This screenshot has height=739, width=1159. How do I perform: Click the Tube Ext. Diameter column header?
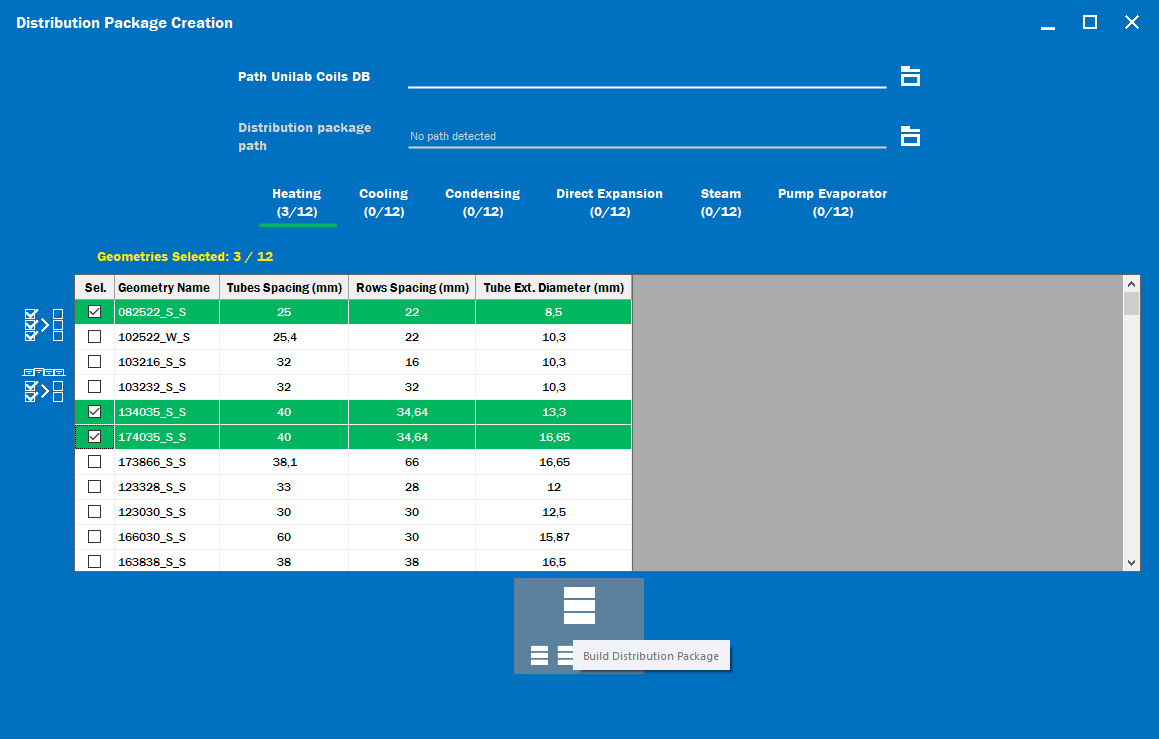[553, 288]
